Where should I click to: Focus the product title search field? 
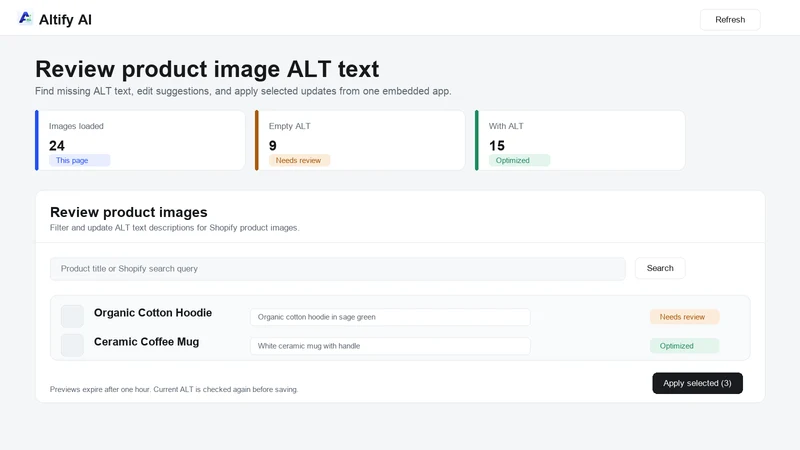(x=337, y=269)
